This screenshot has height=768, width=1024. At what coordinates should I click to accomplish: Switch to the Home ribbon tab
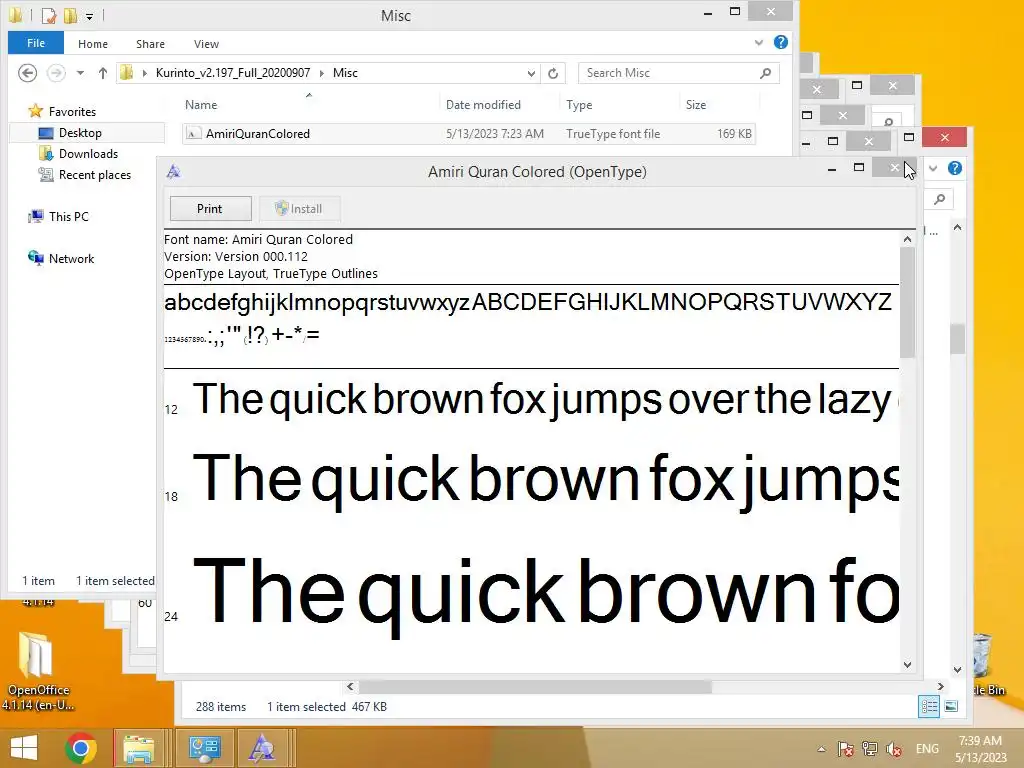(x=93, y=44)
